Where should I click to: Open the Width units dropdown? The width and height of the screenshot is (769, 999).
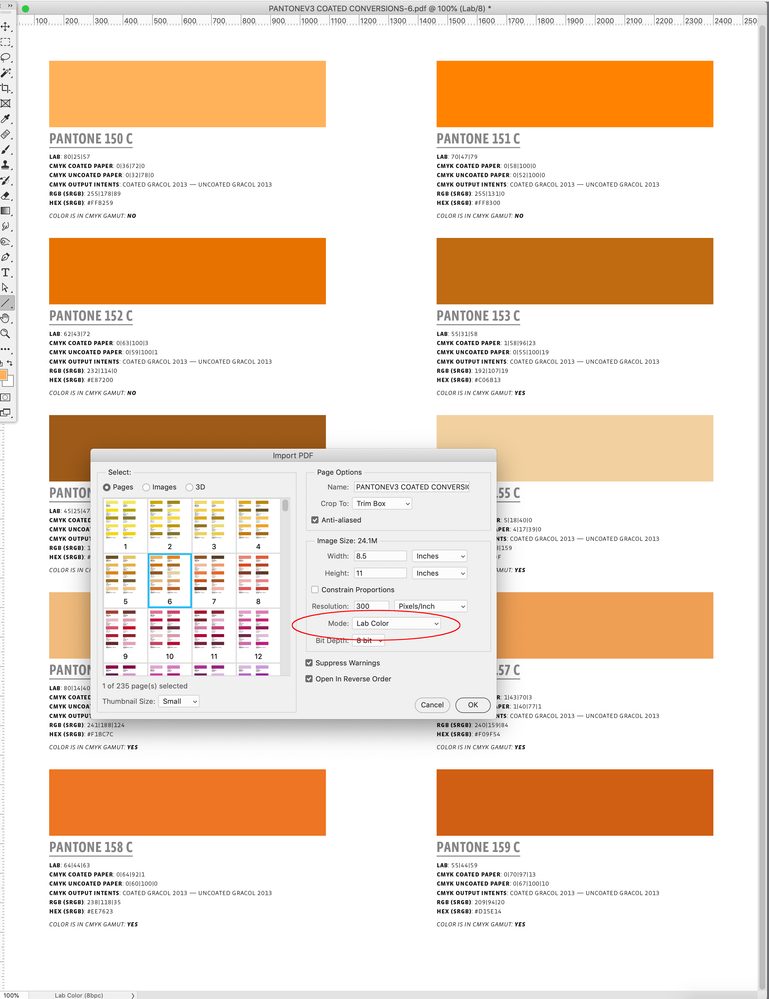440,556
